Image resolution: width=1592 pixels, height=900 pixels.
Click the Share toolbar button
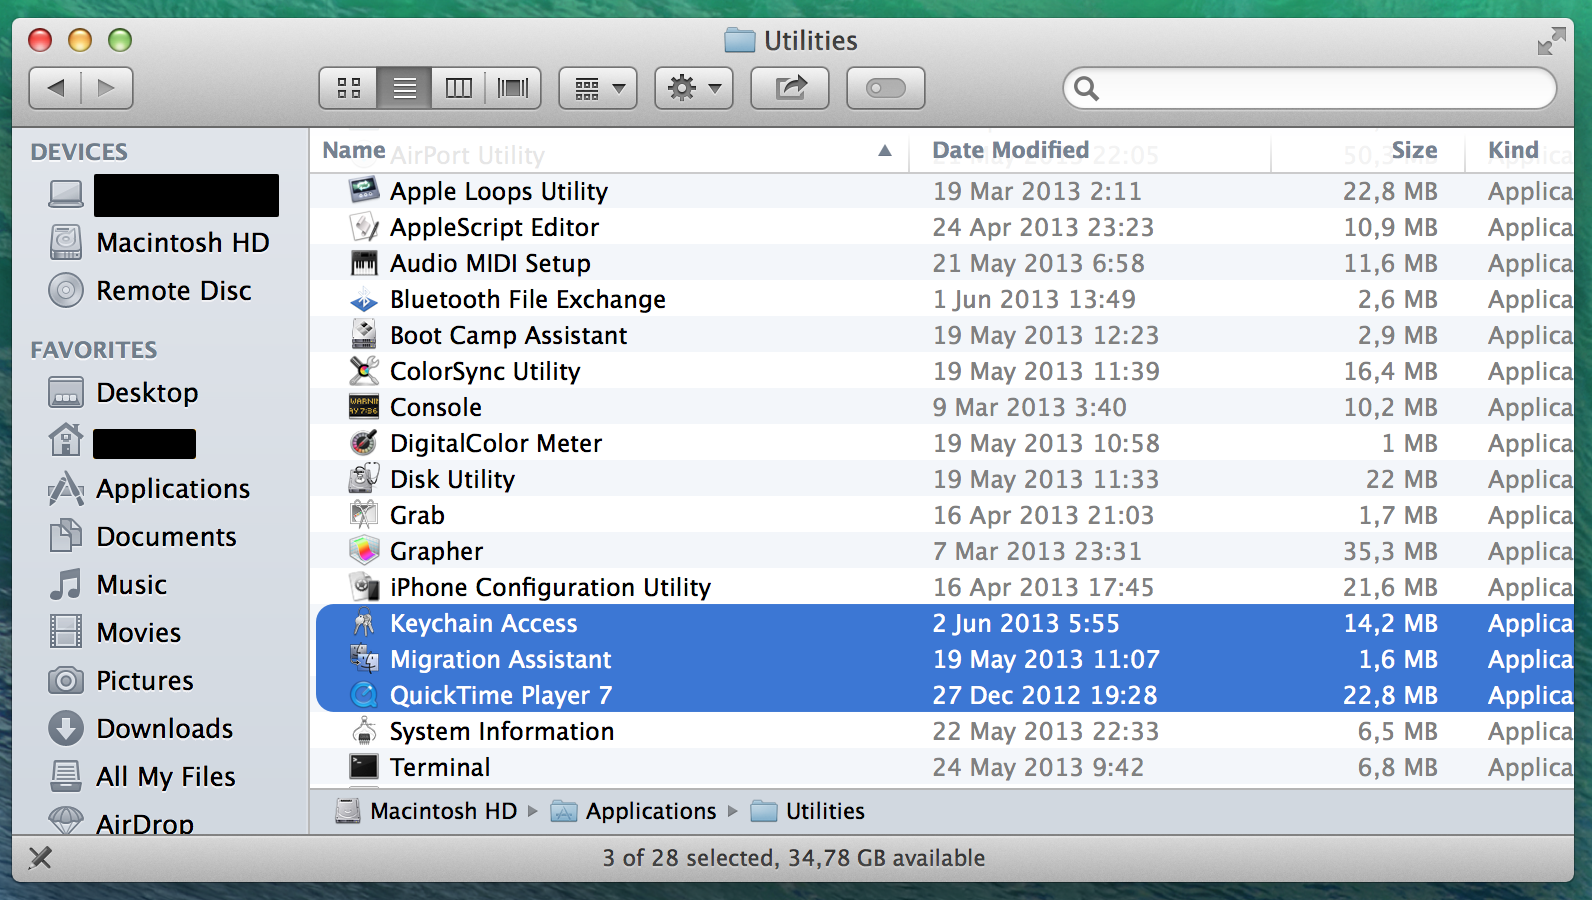click(790, 88)
